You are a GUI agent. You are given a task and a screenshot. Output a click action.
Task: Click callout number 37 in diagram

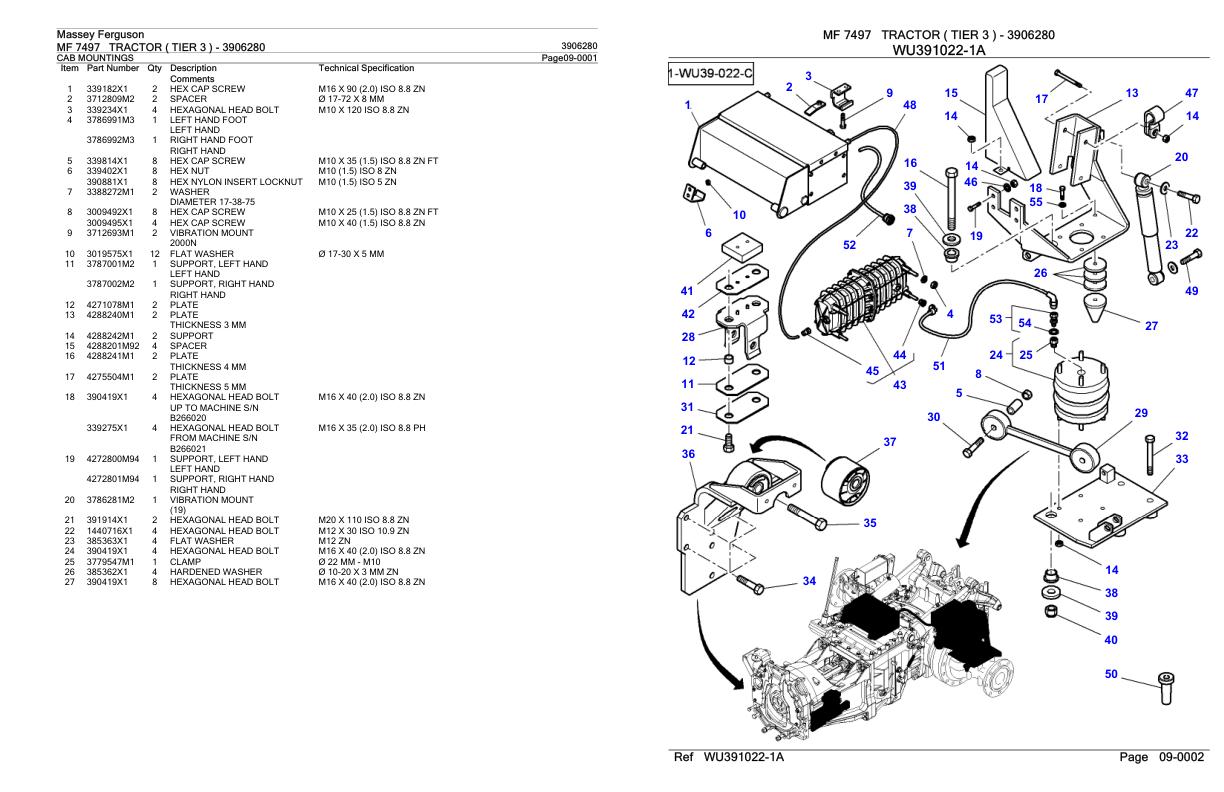click(889, 442)
